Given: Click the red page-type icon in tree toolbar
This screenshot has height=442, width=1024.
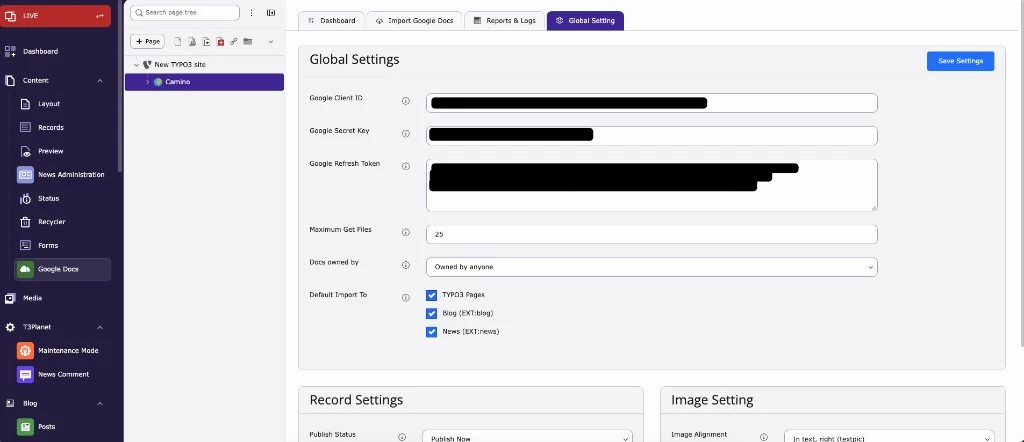Looking at the screenshot, I should [x=220, y=42].
